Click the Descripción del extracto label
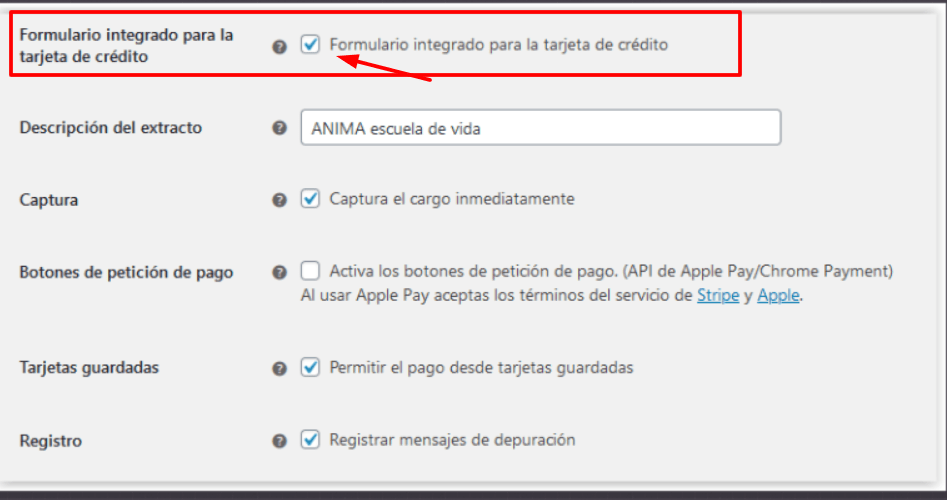The width and height of the screenshot is (947, 500). click(111, 127)
